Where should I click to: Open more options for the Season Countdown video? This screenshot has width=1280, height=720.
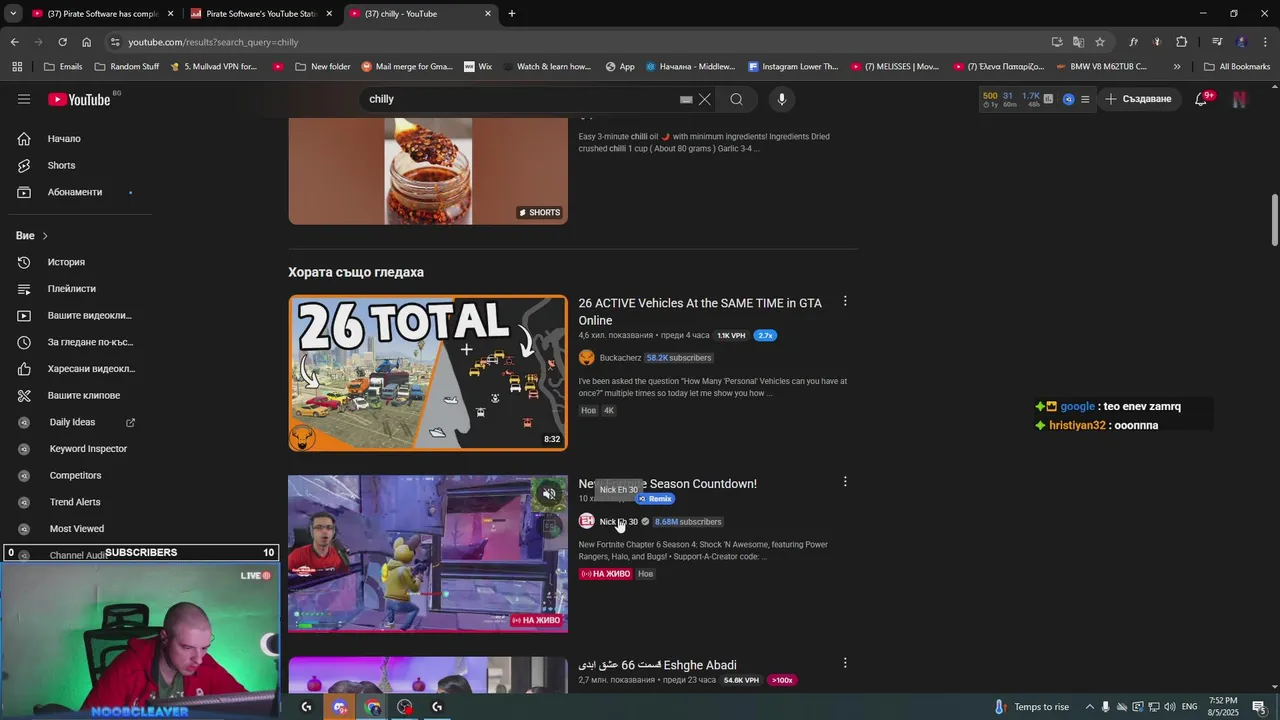[x=845, y=482]
